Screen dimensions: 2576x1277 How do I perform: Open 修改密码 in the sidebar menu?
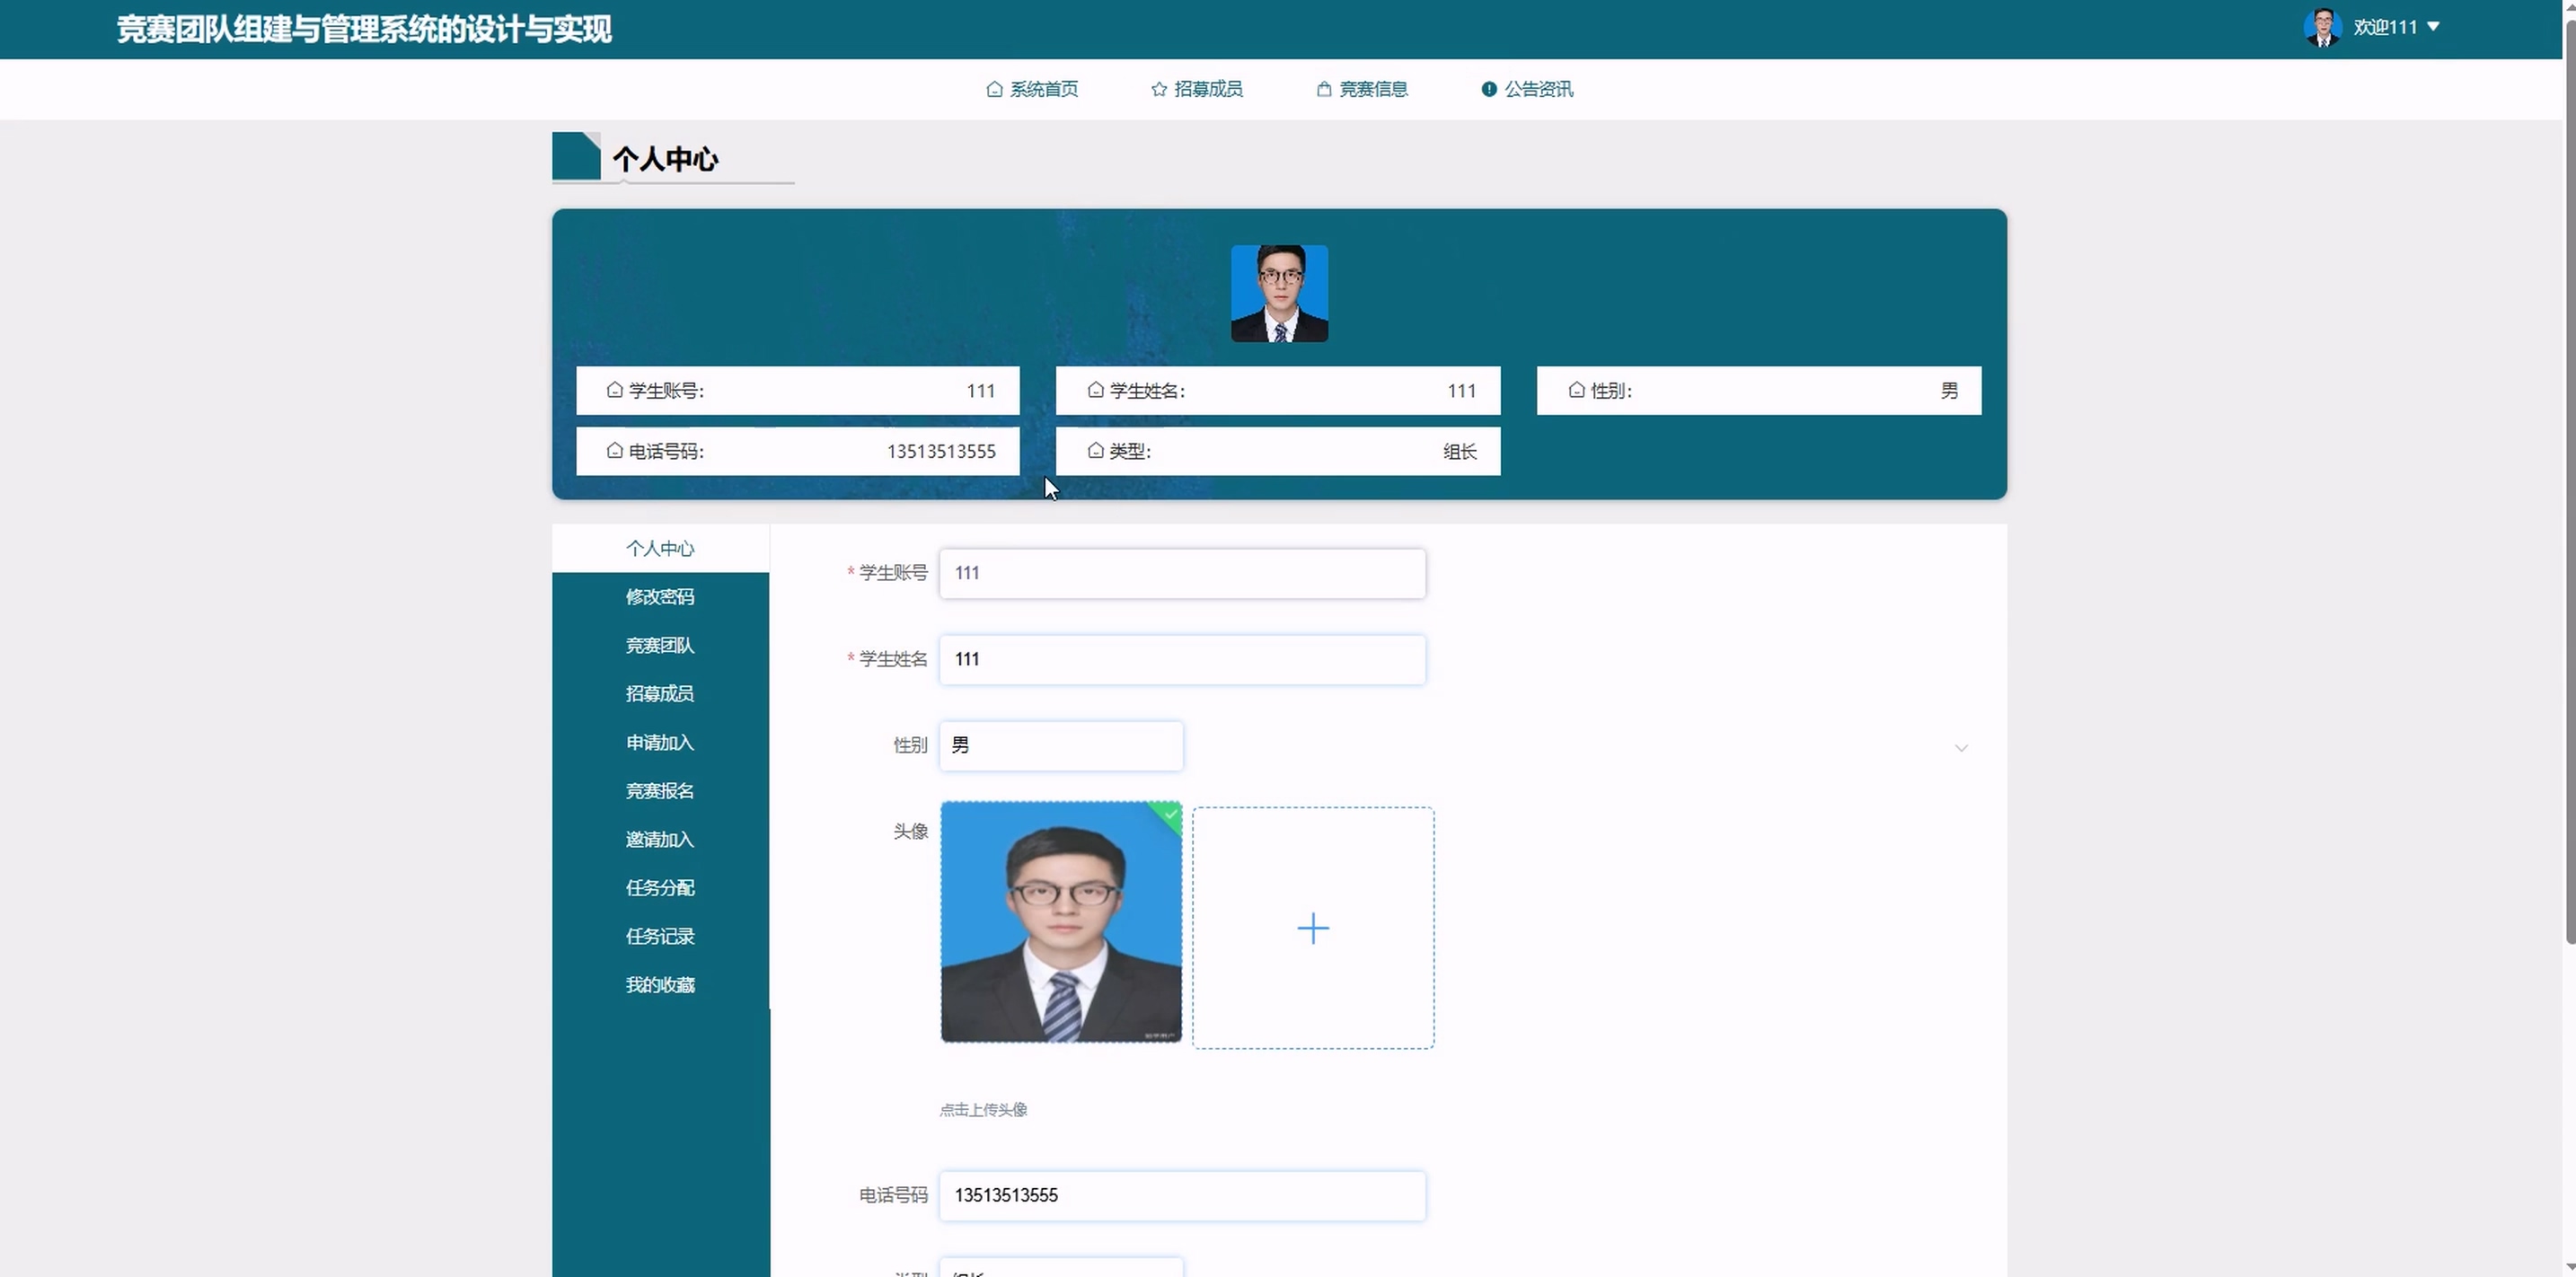pyautogui.click(x=660, y=597)
